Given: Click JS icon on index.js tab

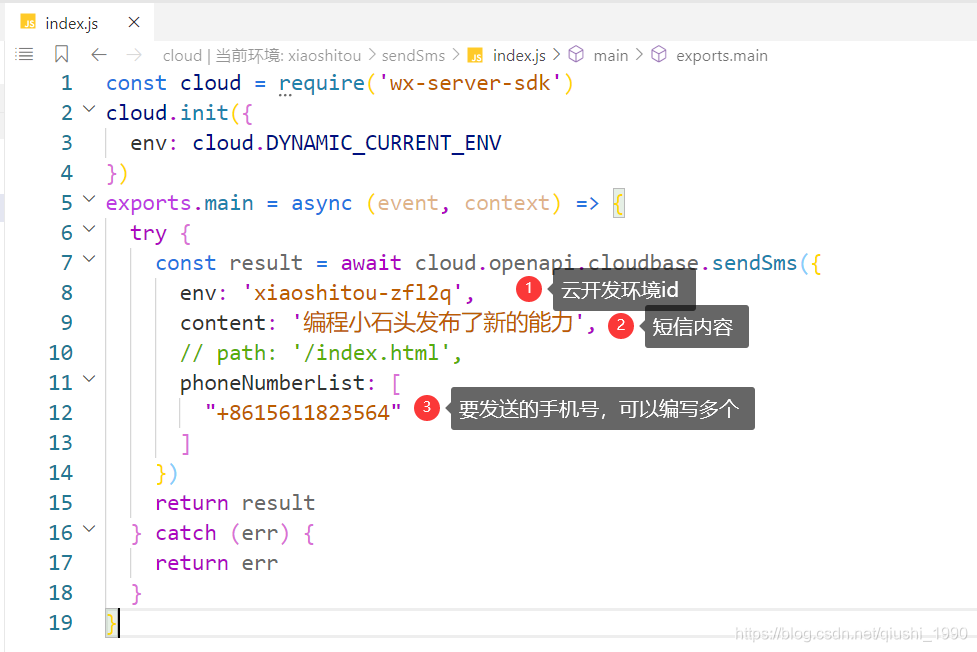Looking at the screenshot, I should click(x=28, y=22).
